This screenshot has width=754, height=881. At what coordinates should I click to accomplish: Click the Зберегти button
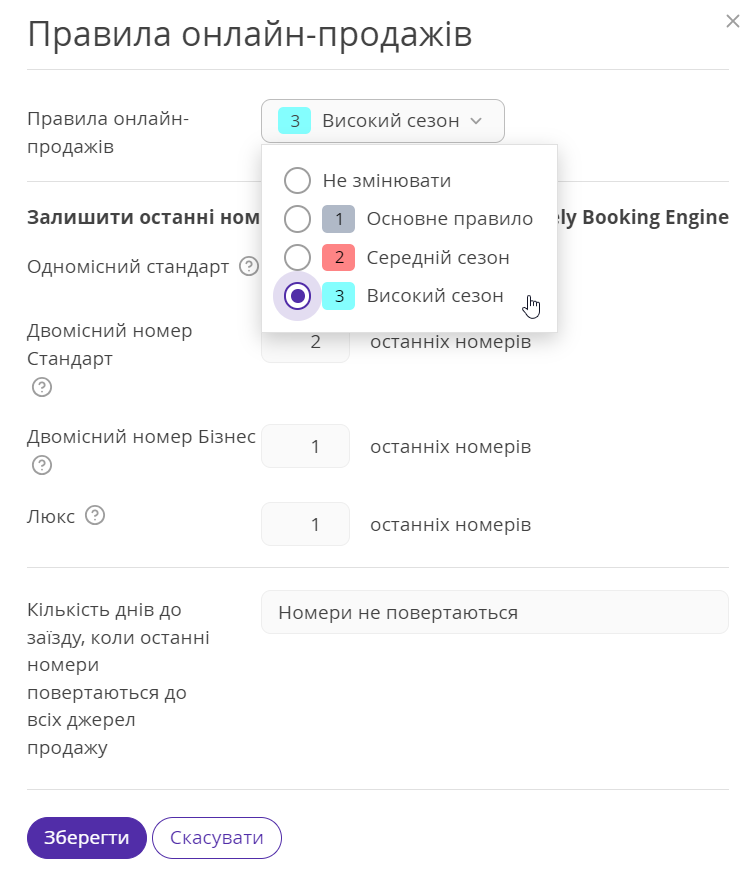pyautogui.click(x=87, y=838)
